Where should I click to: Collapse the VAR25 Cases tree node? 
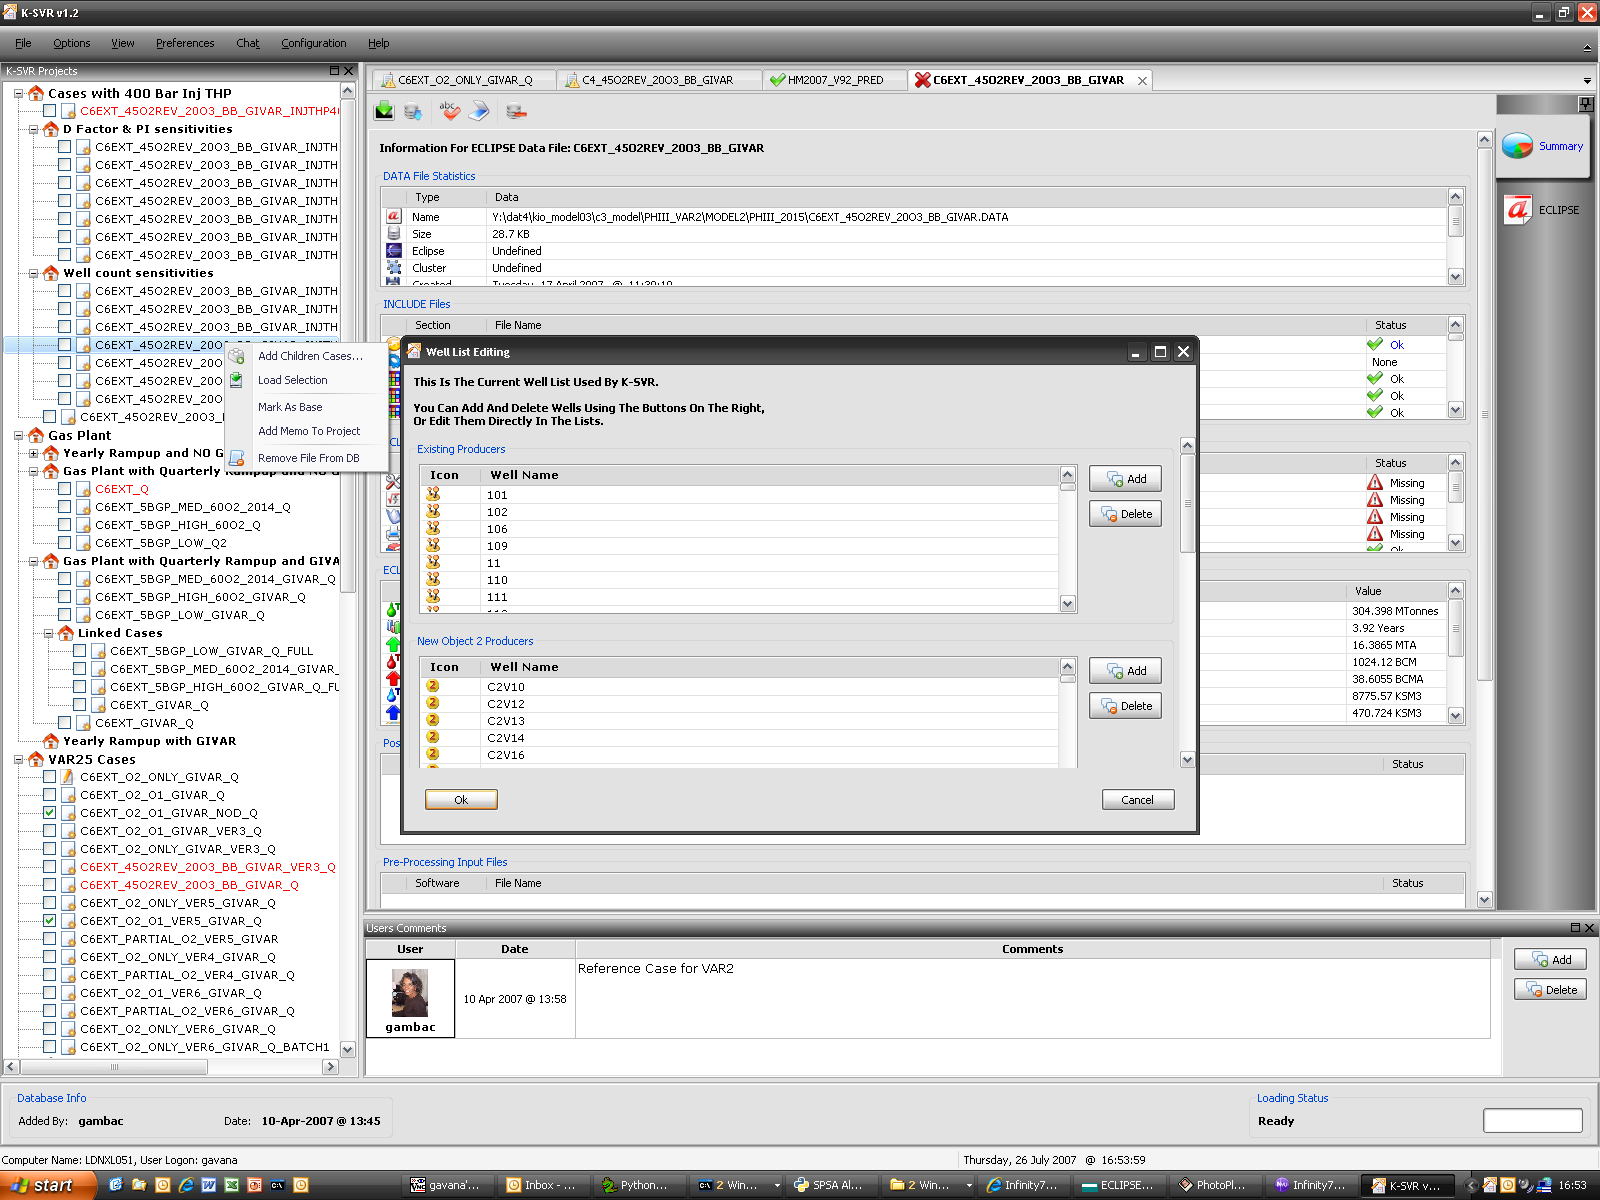[19, 759]
